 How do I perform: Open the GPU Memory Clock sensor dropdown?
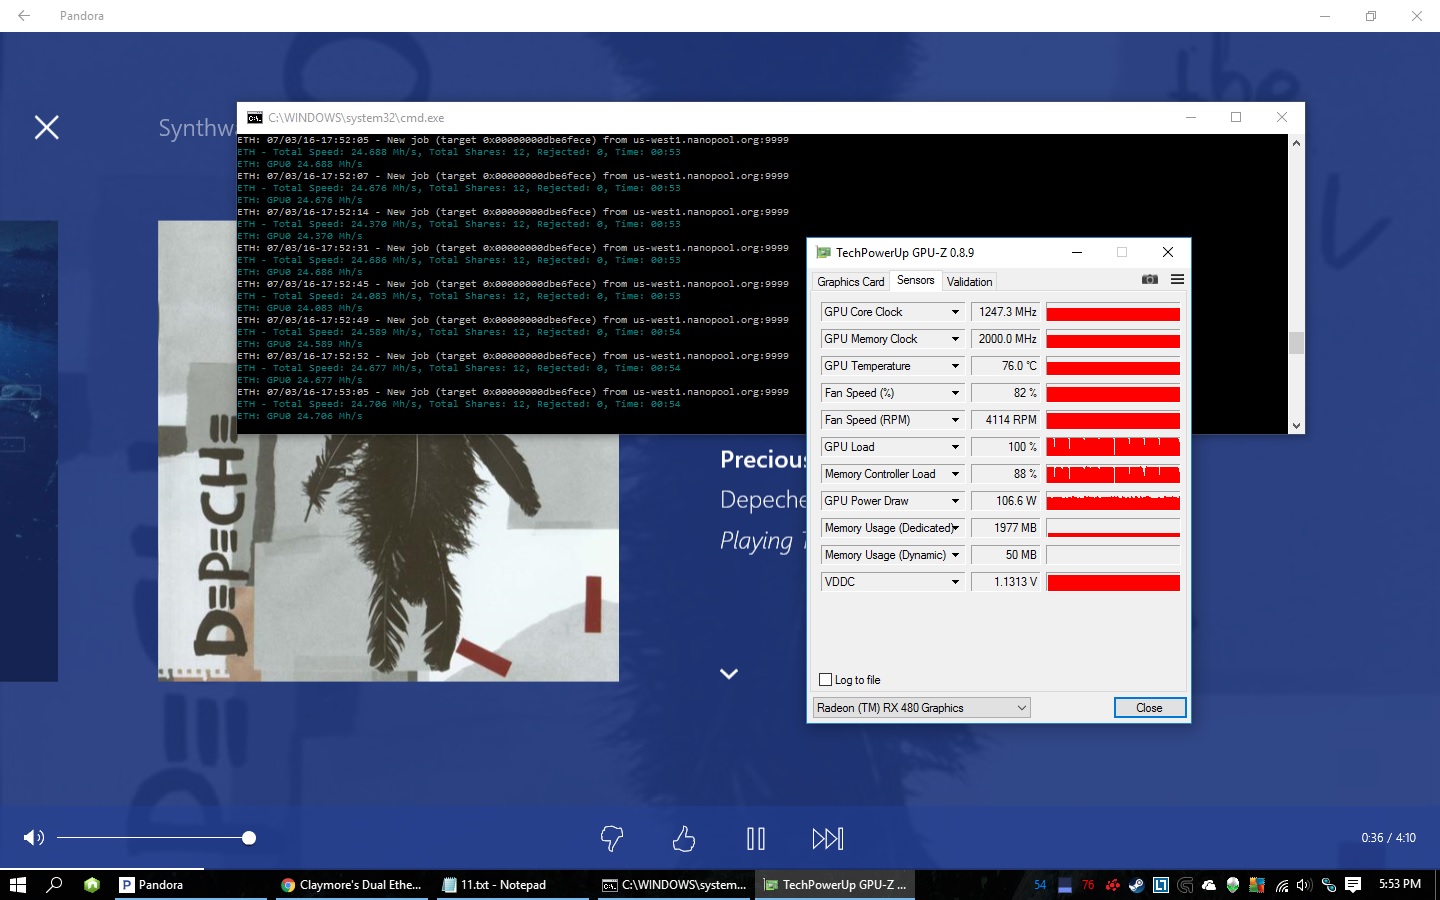pyautogui.click(x=954, y=339)
